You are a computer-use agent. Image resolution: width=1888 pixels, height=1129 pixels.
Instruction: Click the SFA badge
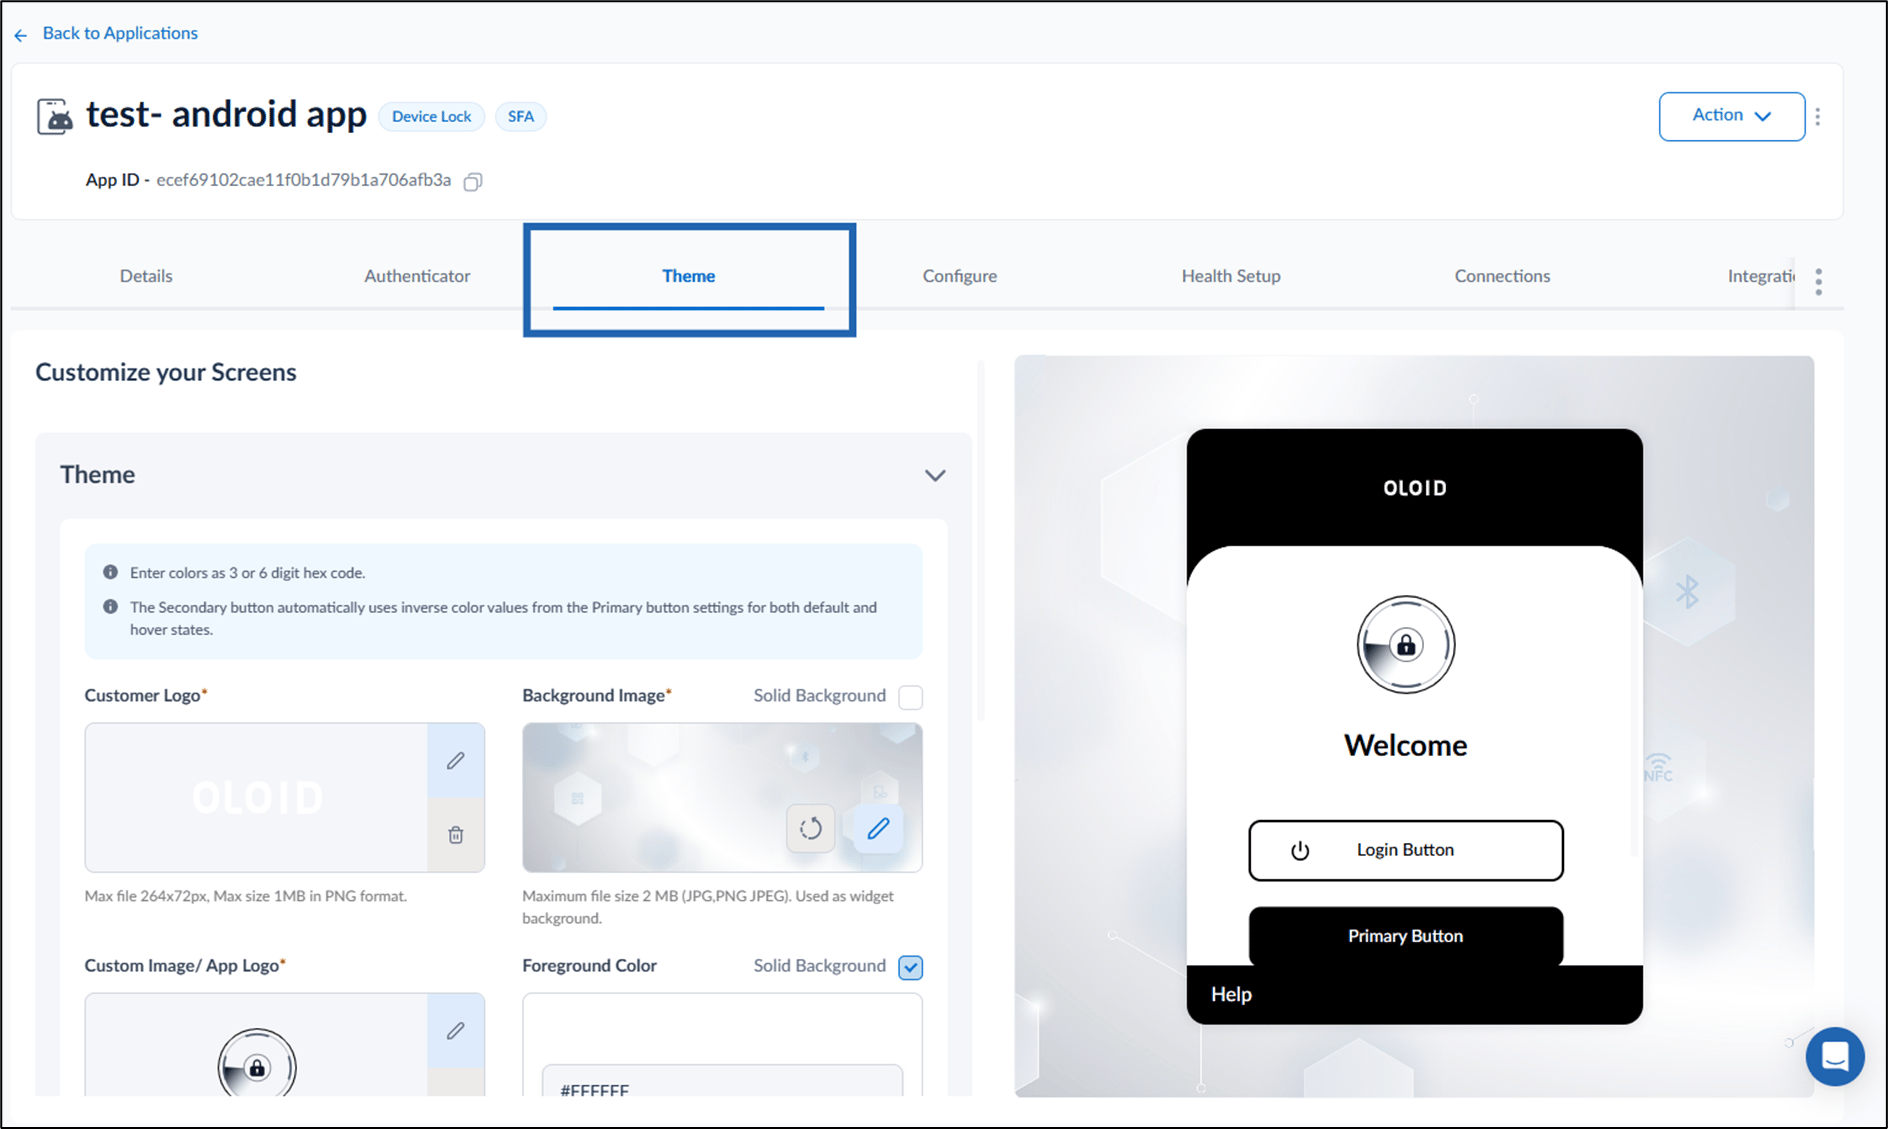point(521,116)
